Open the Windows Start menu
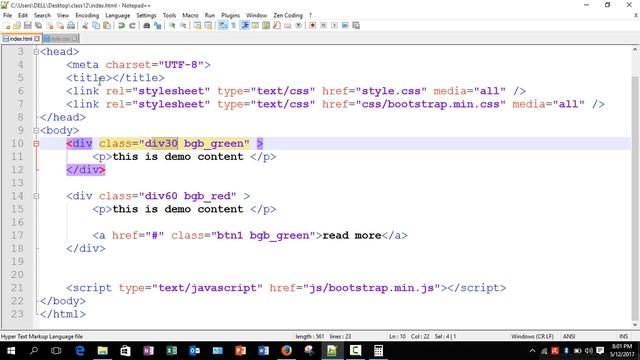Viewport: 640px width, 360px height. pos(11,351)
